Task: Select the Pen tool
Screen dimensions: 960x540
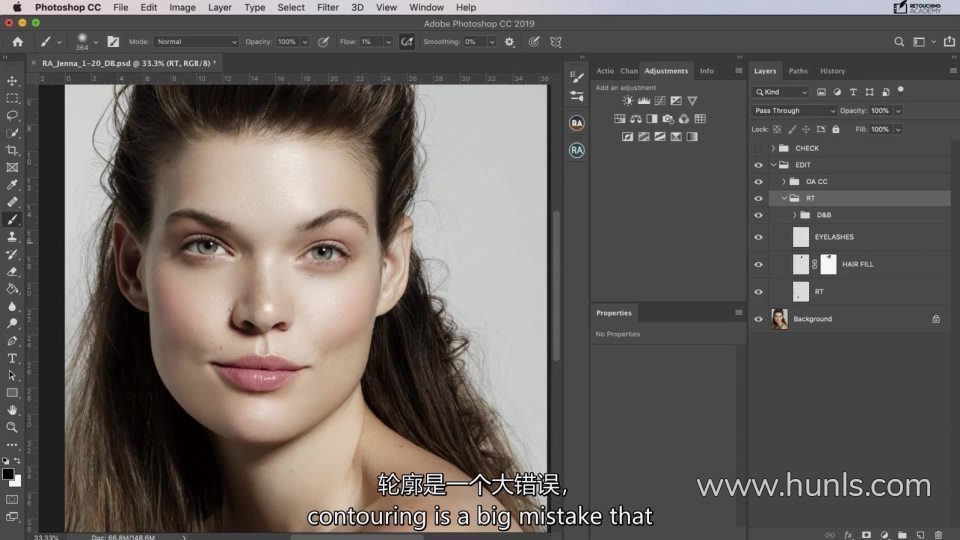Action: click(x=12, y=340)
